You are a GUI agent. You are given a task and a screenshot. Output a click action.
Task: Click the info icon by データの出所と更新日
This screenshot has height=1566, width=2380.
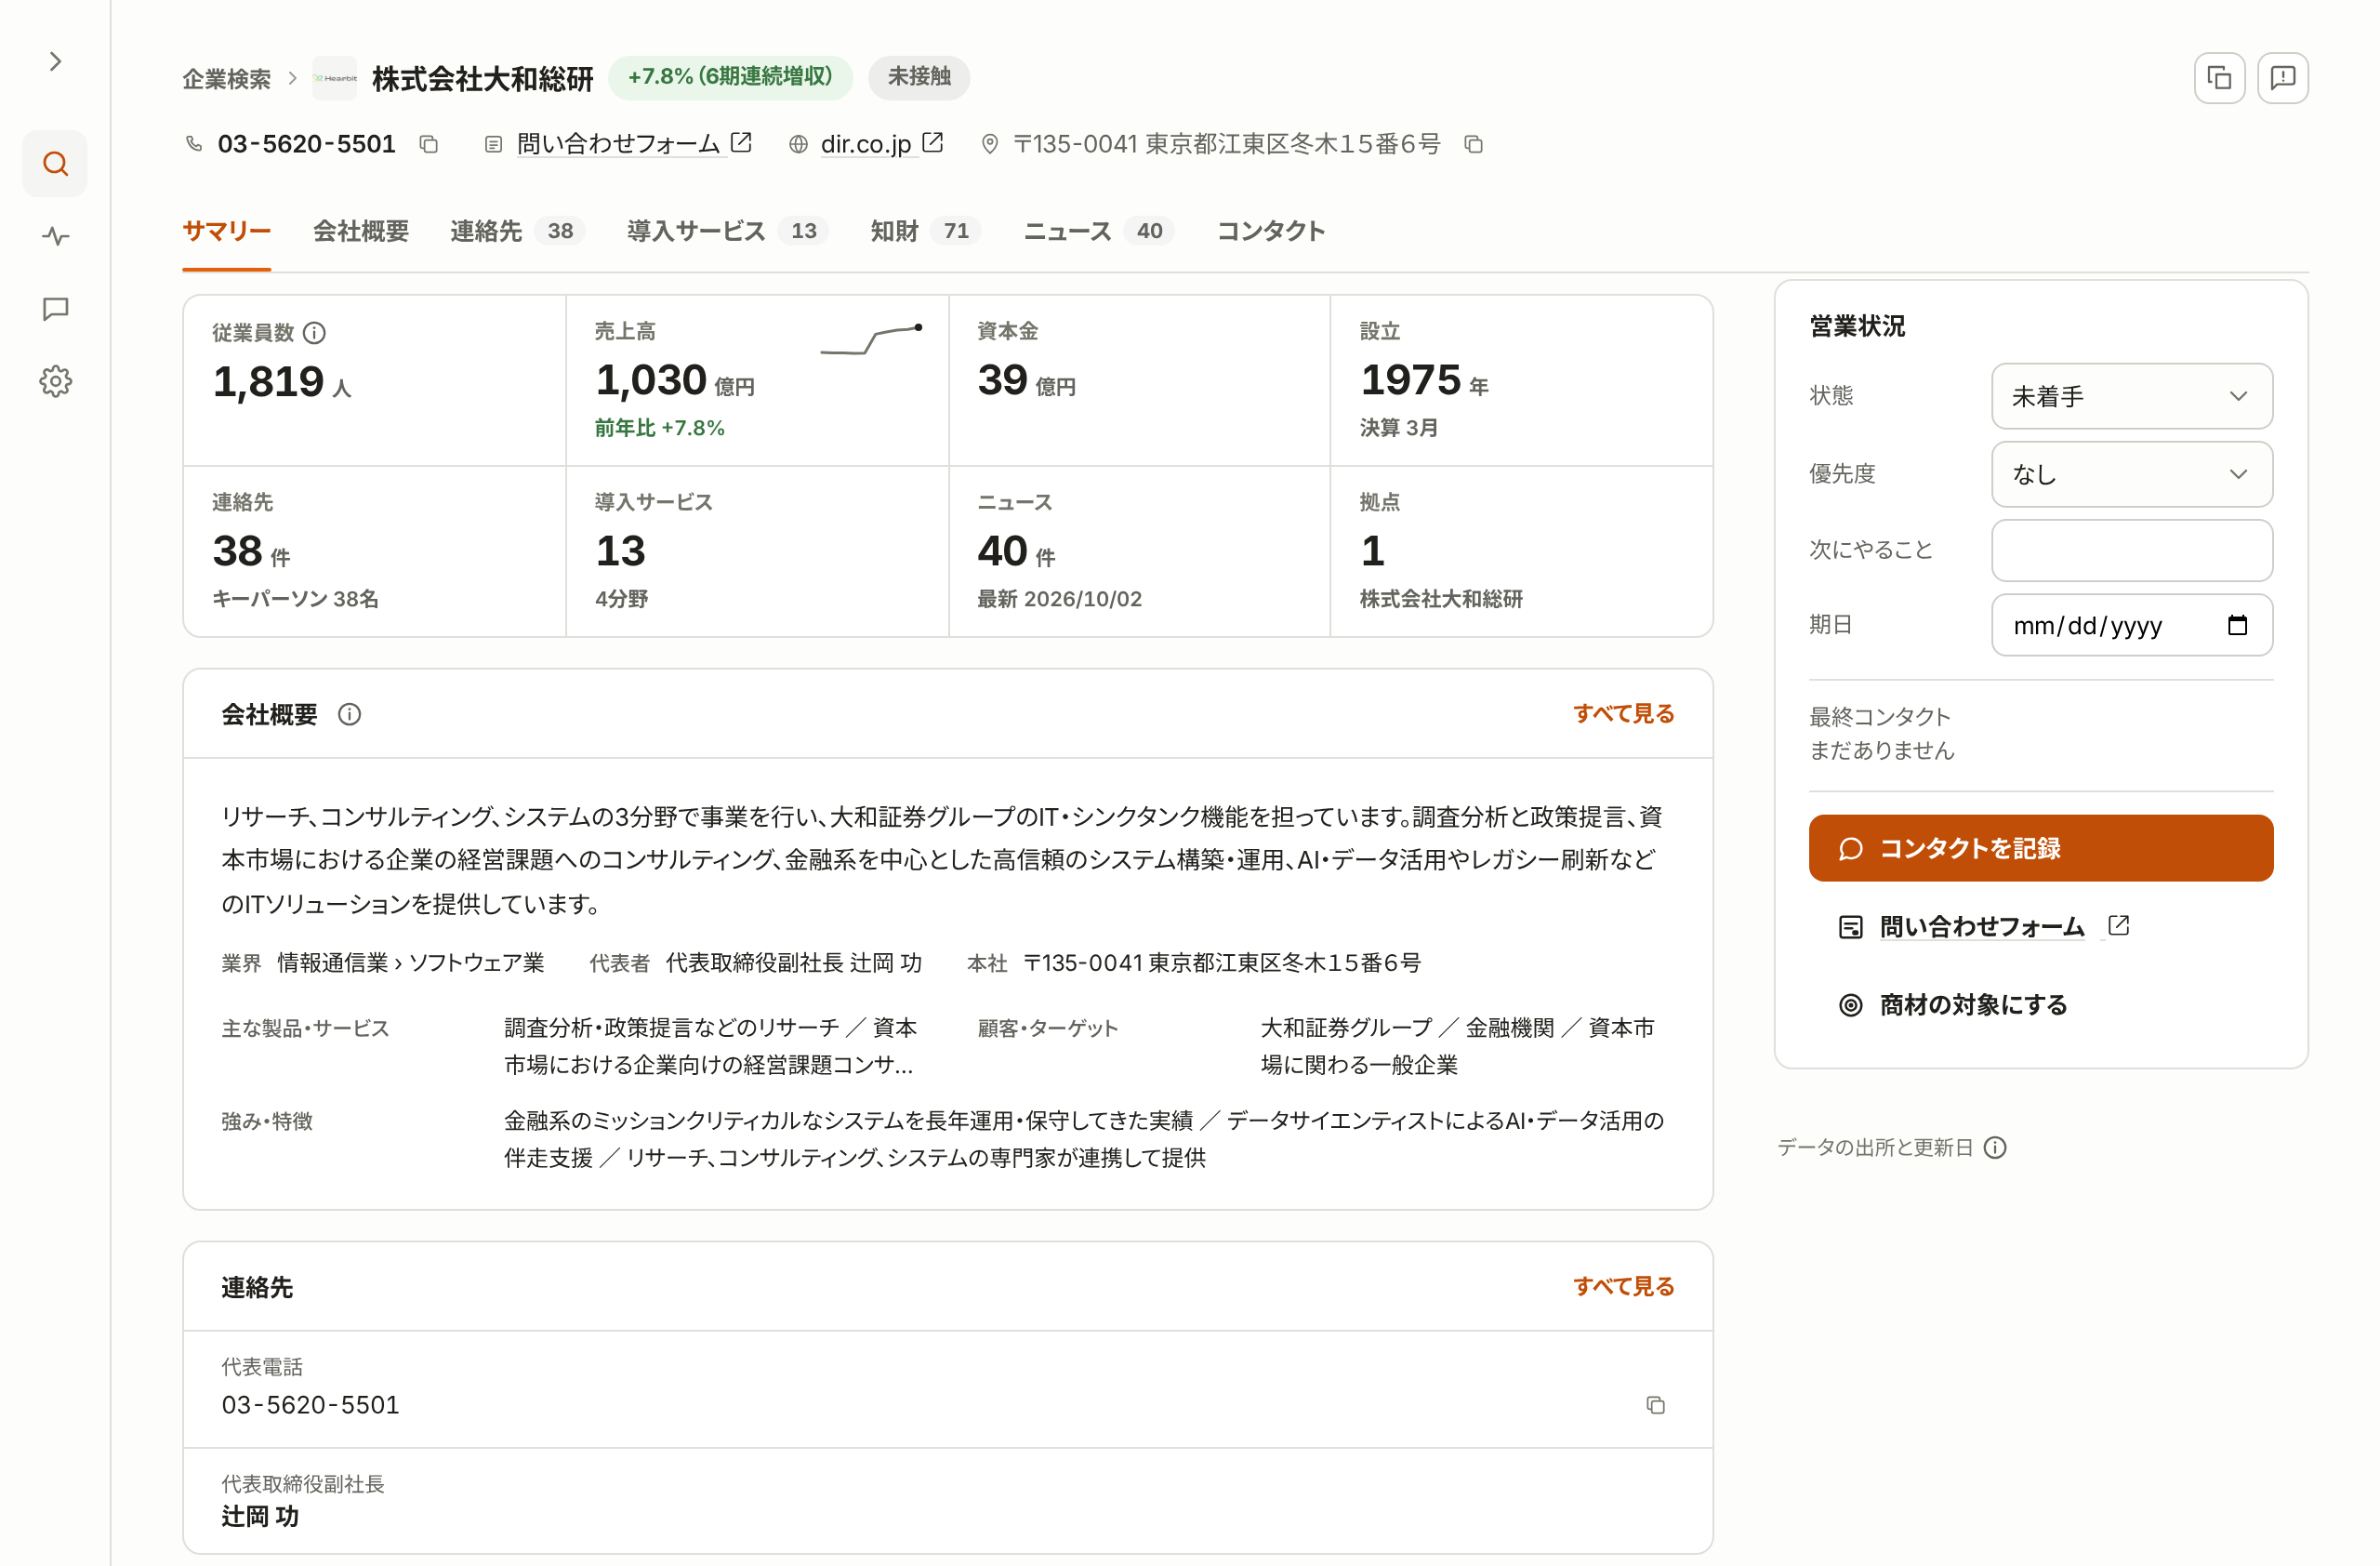coord(1995,1148)
